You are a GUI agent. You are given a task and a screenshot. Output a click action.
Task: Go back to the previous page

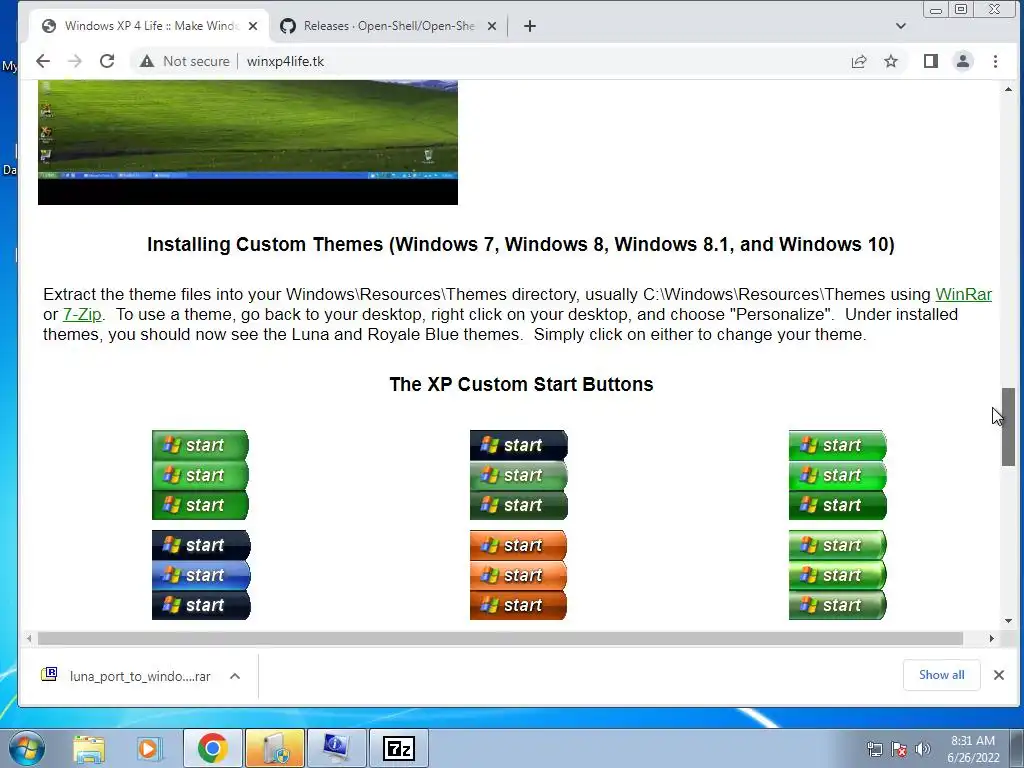pos(43,61)
